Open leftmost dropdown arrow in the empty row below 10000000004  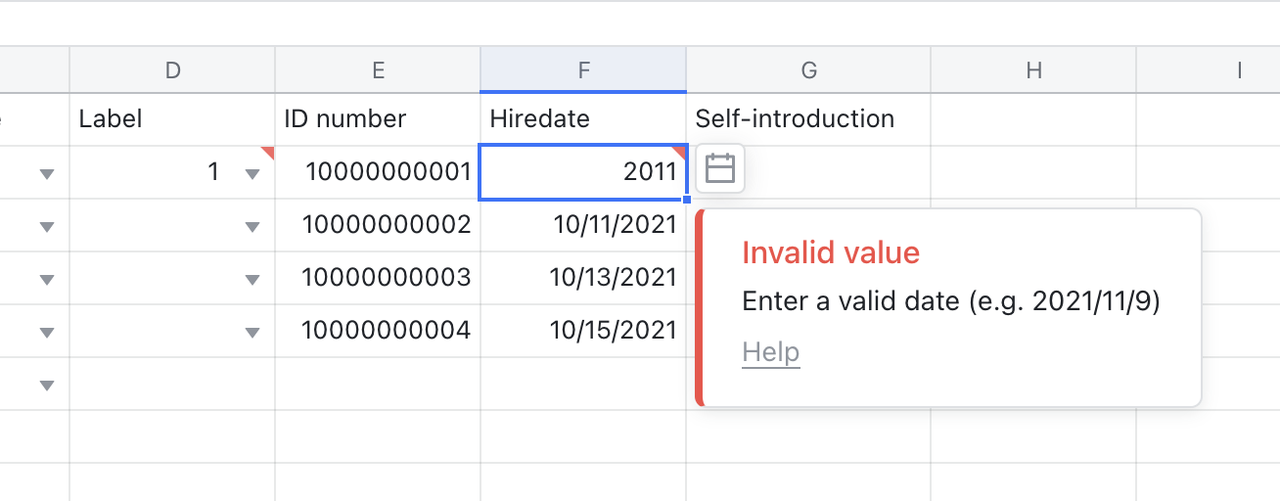pos(46,385)
